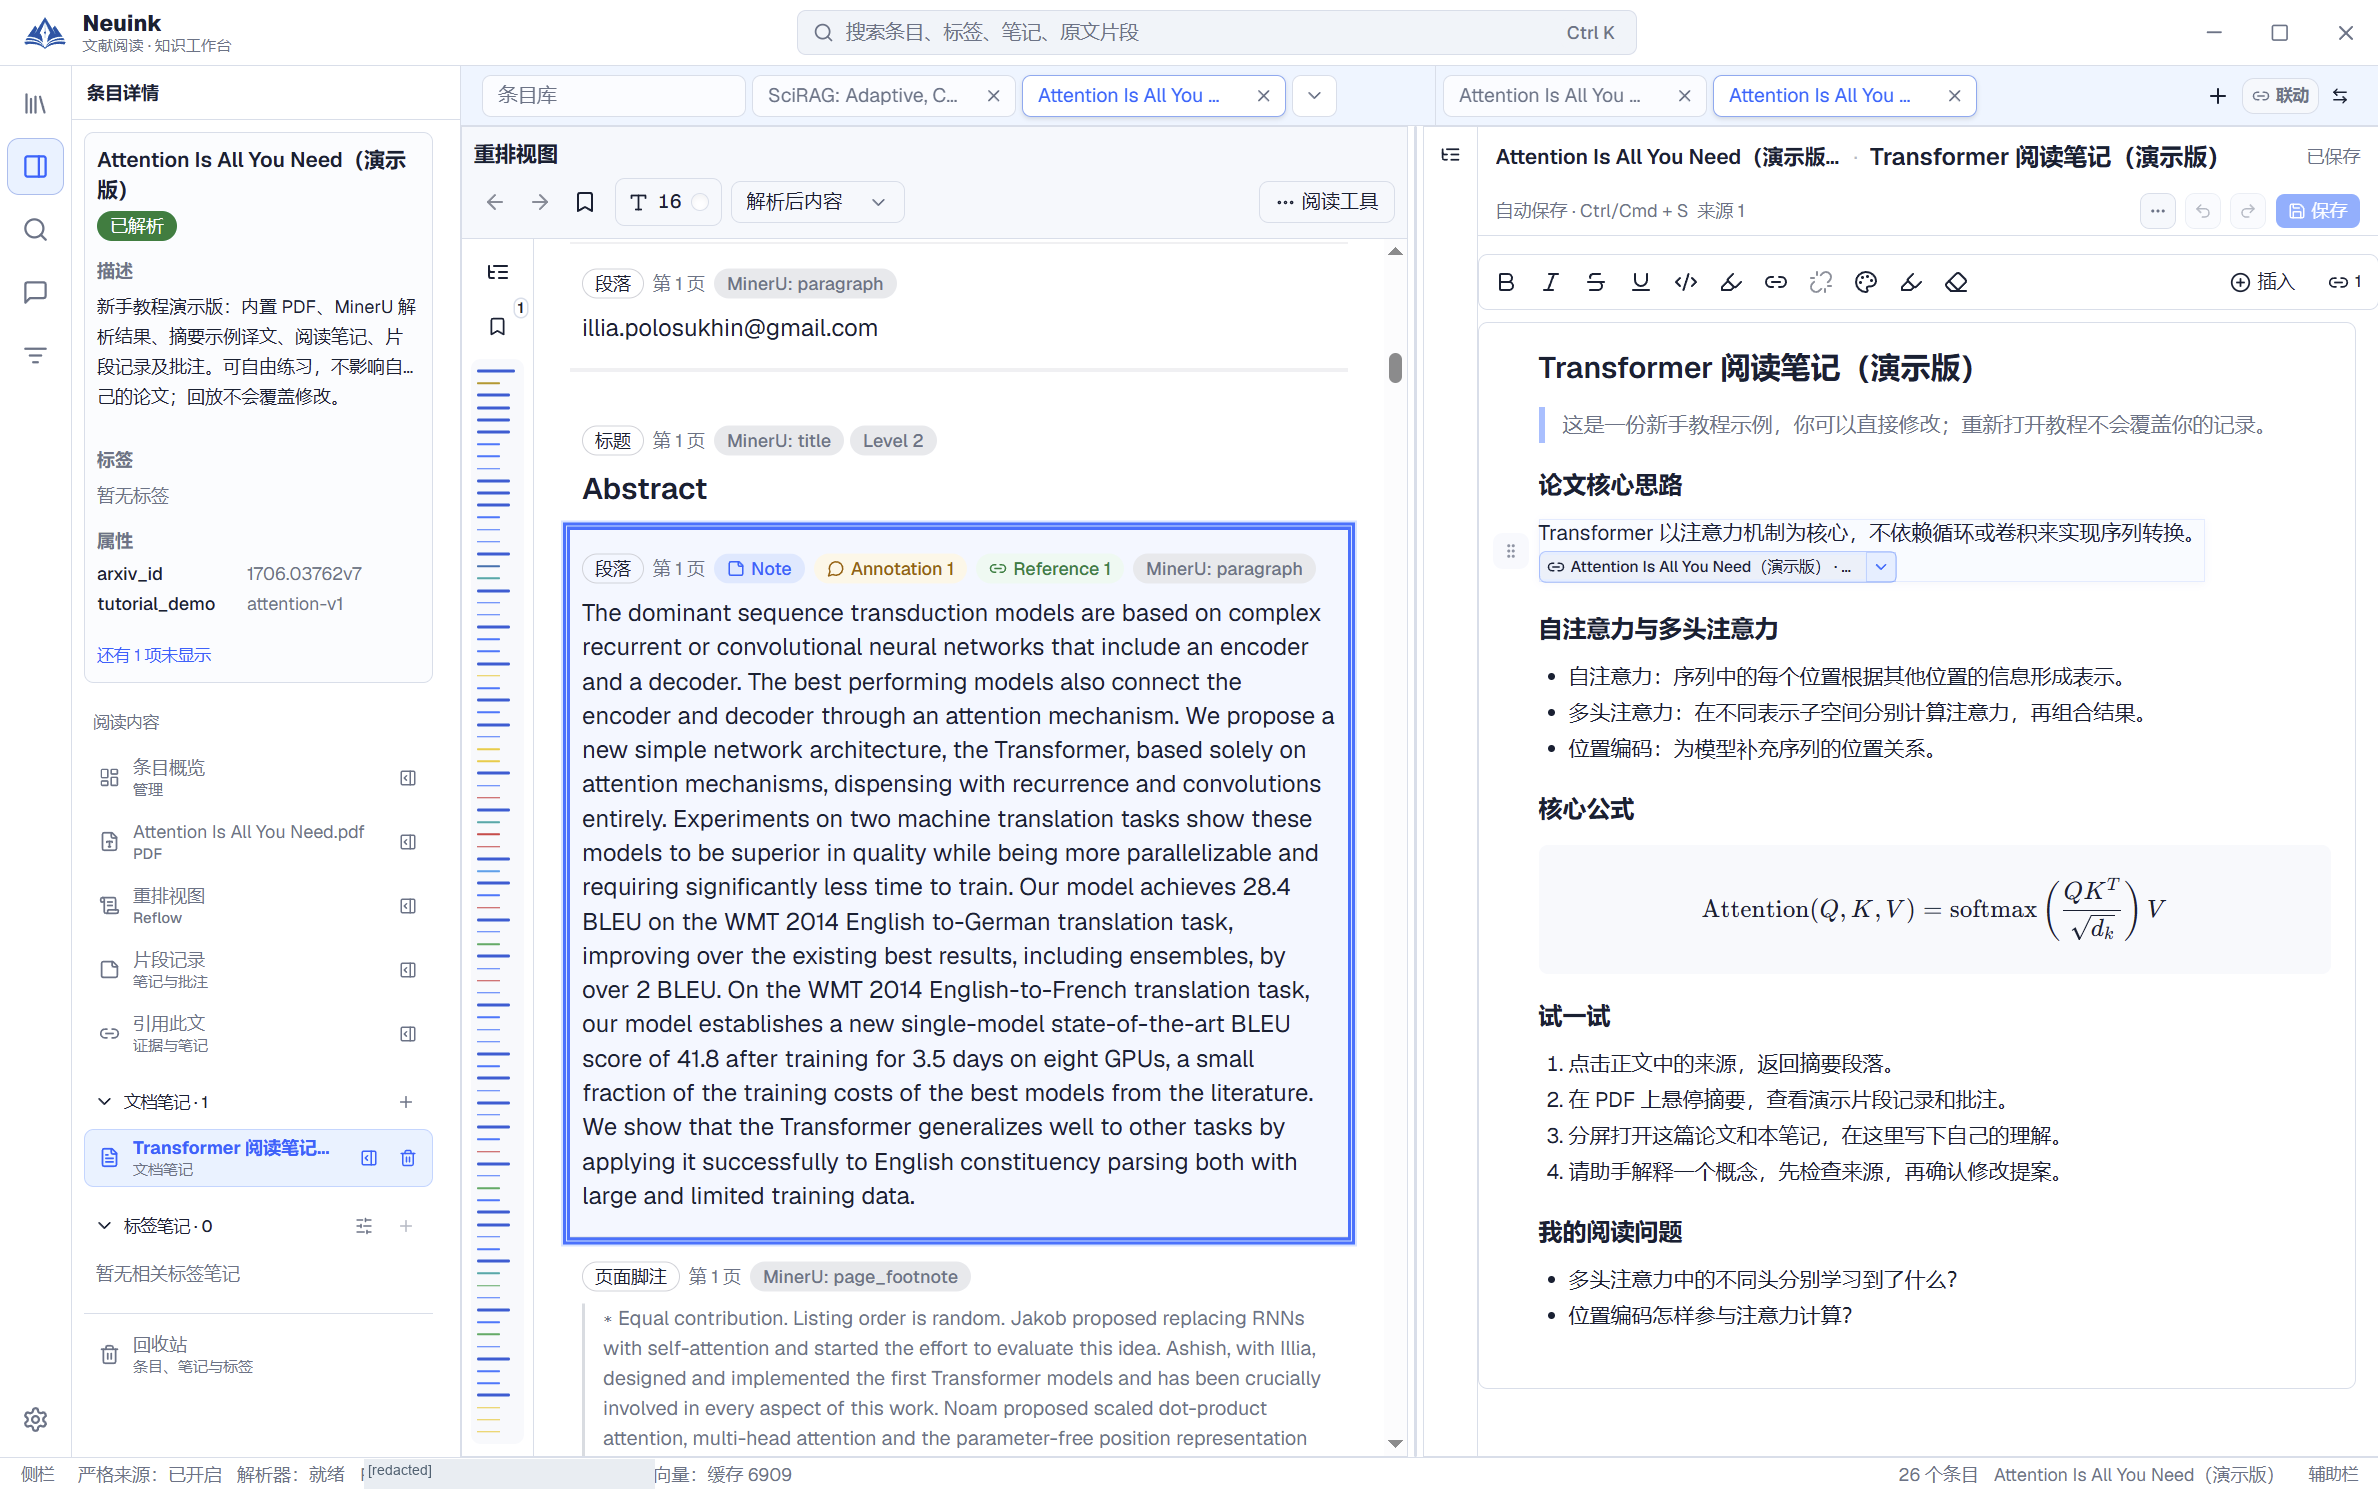
Task: Insert inline code formatting
Action: click(x=1685, y=282)
